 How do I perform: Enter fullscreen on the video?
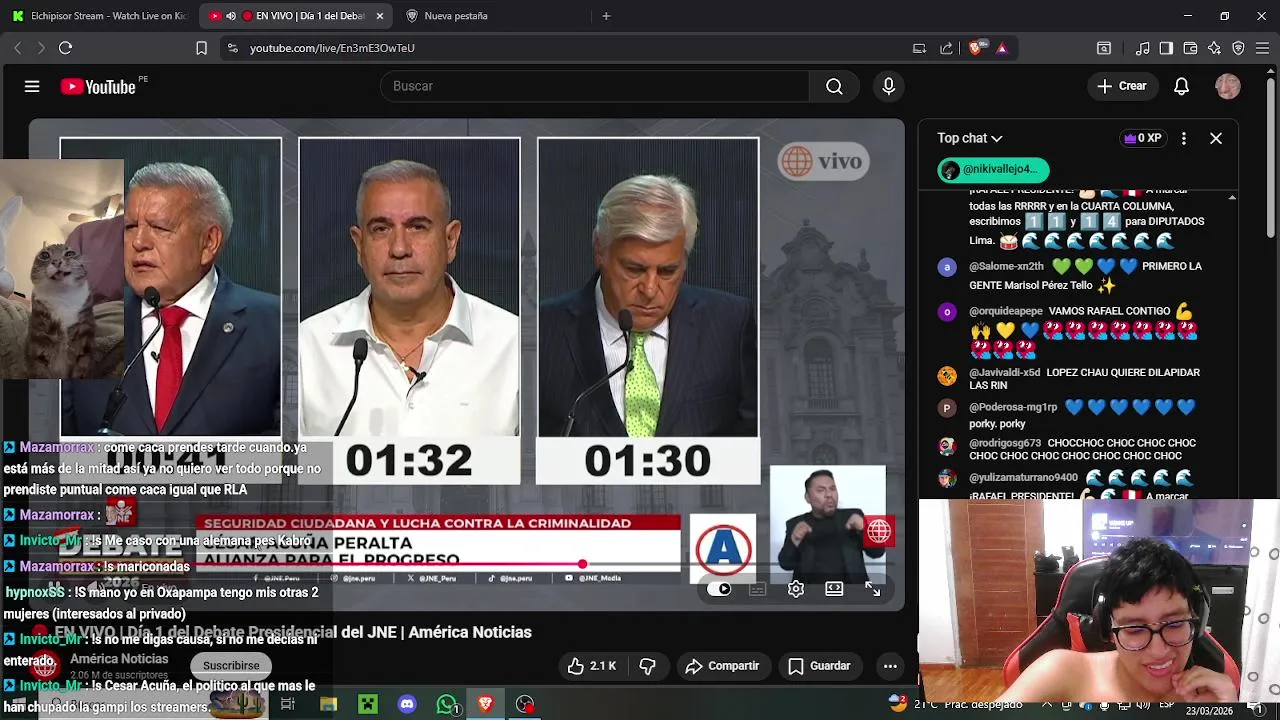872,589
